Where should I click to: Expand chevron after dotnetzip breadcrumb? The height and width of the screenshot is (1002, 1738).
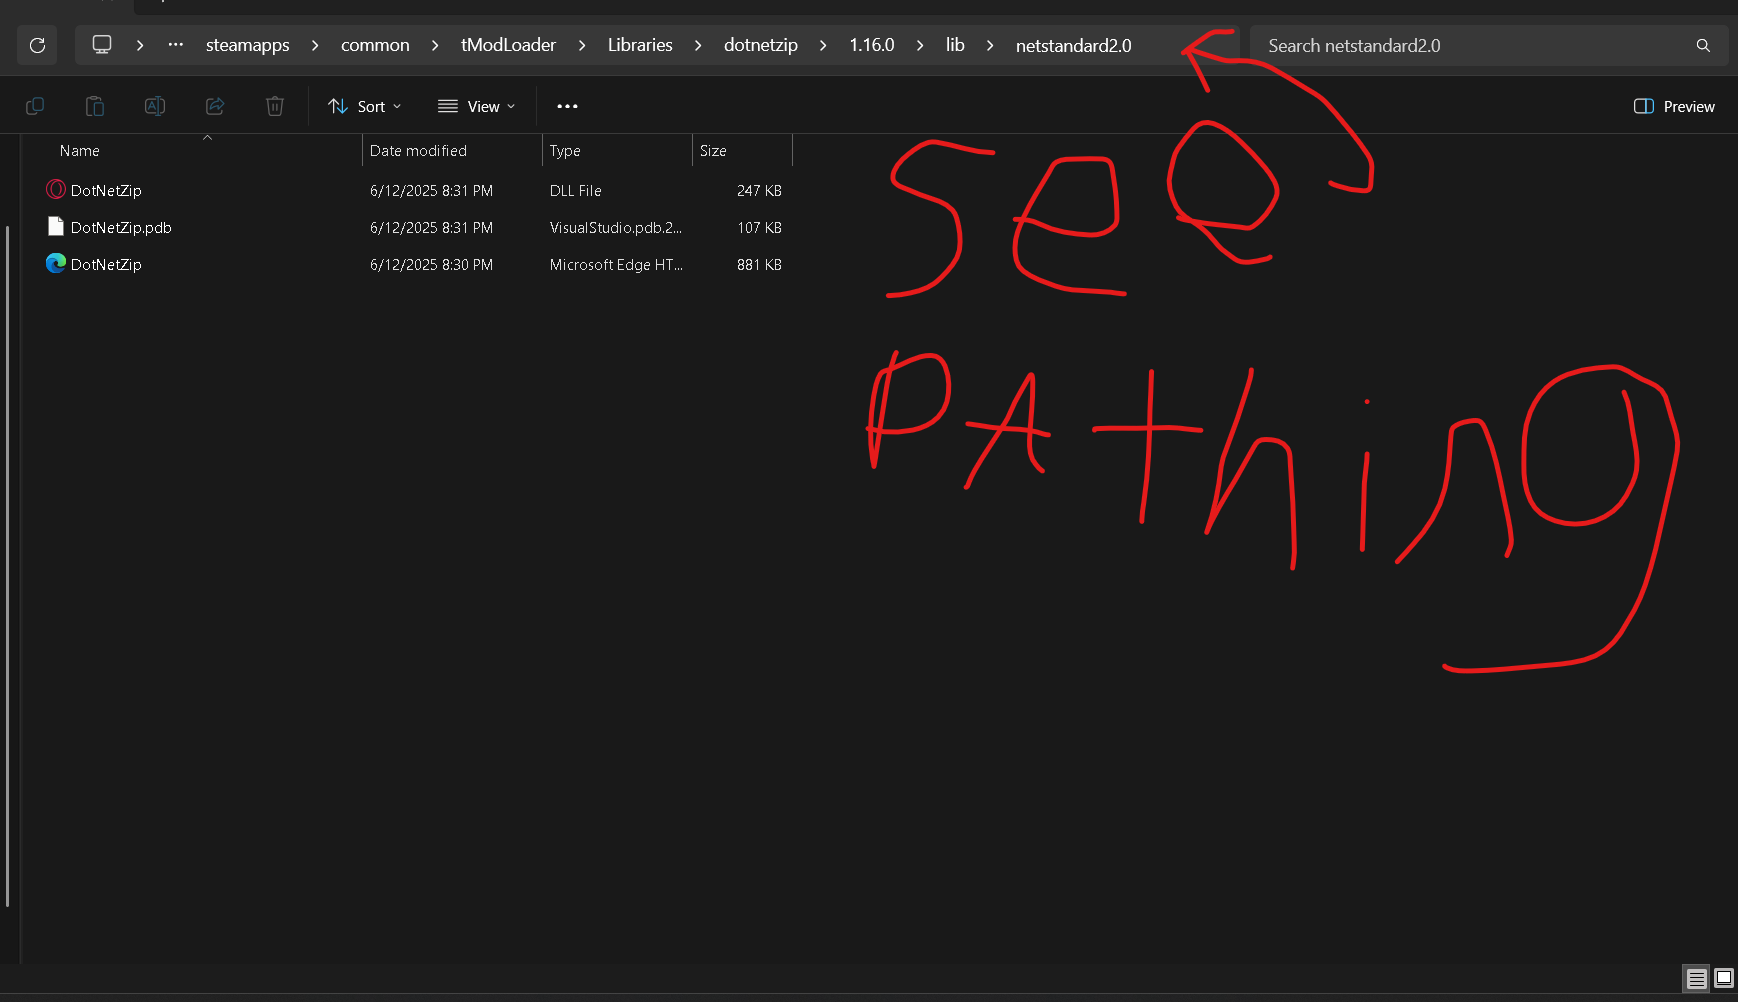click(823, 45)
